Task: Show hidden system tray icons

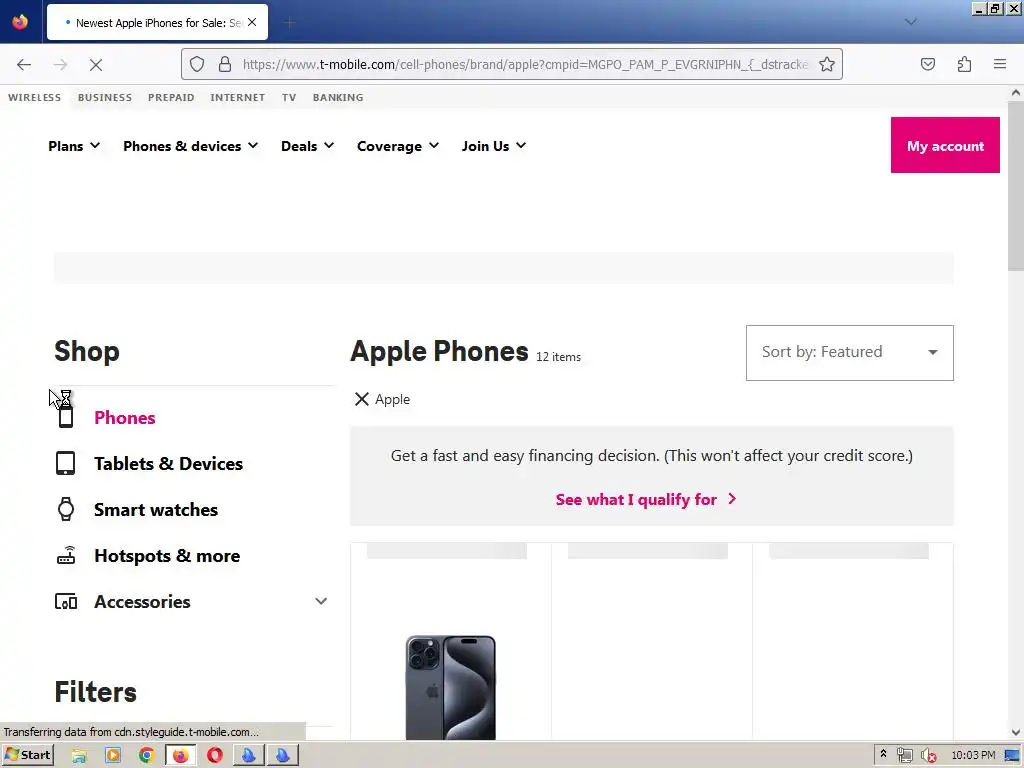Action: point(883,754)
